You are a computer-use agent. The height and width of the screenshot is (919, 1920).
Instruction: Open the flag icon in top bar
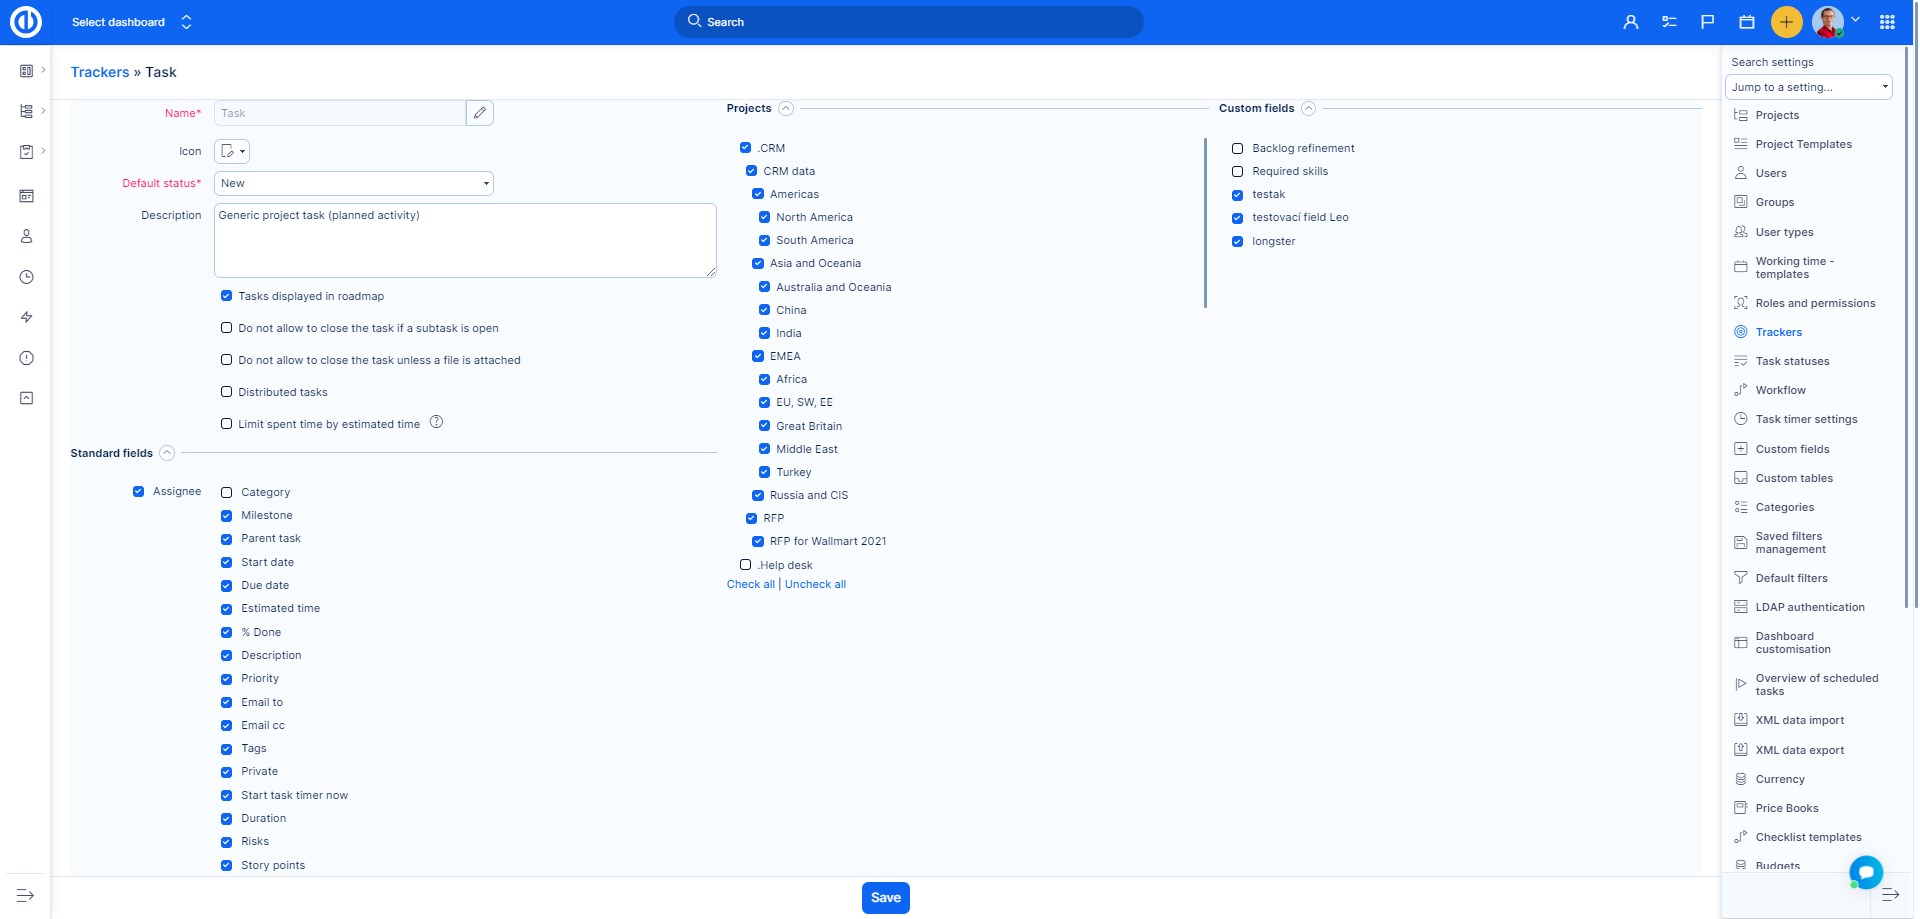[x=1708, y=22]
